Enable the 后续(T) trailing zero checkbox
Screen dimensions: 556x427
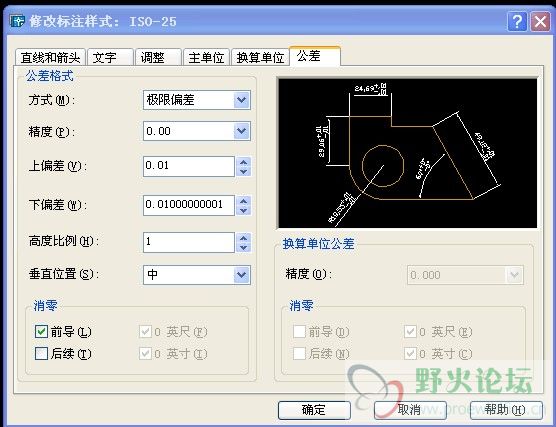(41, 353)
